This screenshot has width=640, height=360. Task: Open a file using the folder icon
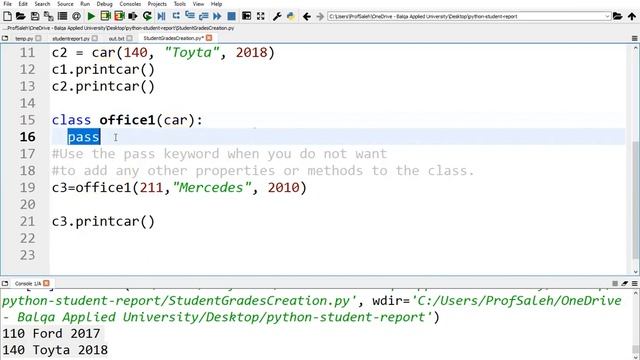(21, 16)
